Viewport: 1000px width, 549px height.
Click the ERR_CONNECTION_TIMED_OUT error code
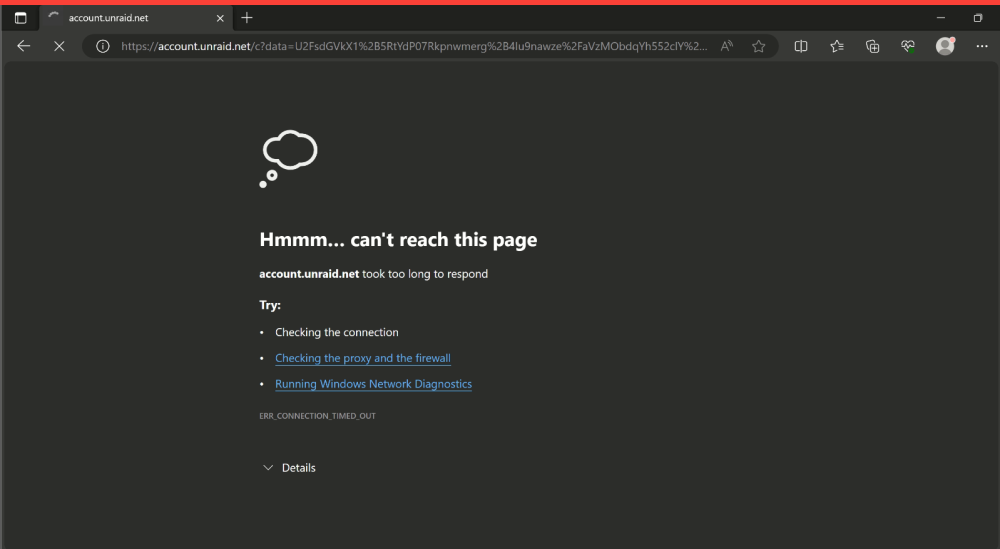317,416
